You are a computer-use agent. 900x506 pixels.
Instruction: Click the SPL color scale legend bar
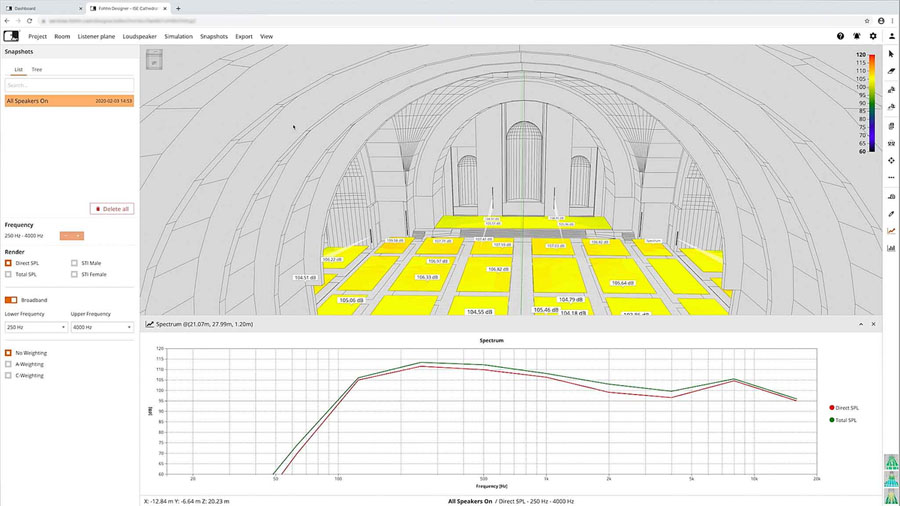[872, 103]
